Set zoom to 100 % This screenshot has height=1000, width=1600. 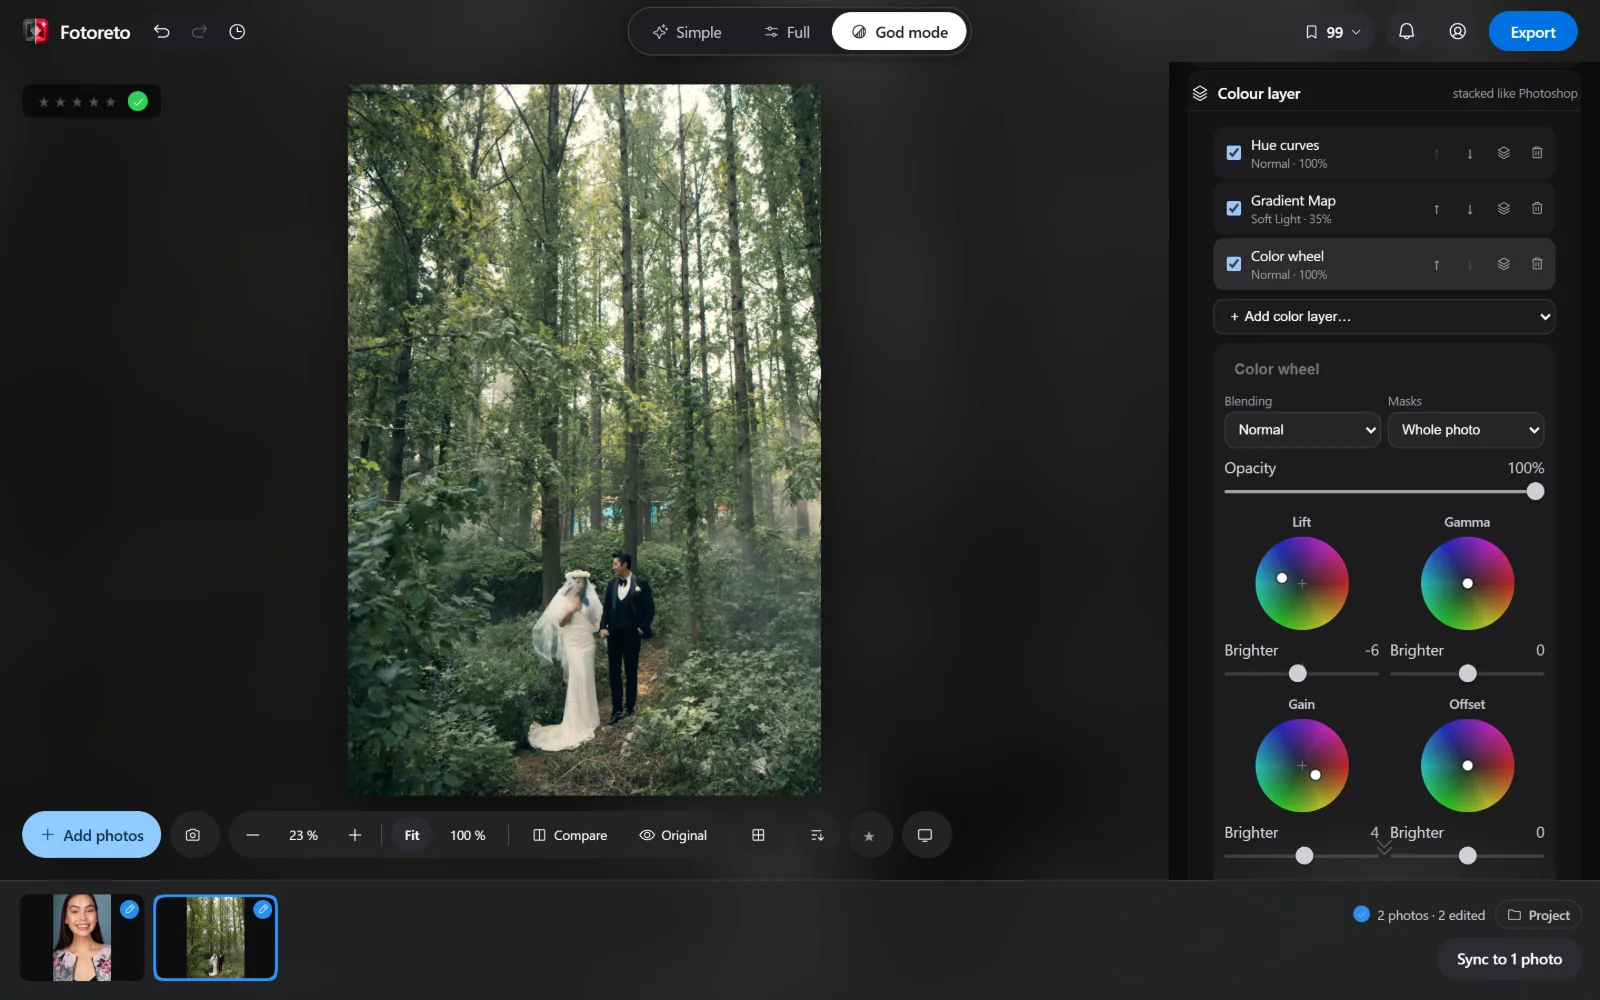pos(467,835)
